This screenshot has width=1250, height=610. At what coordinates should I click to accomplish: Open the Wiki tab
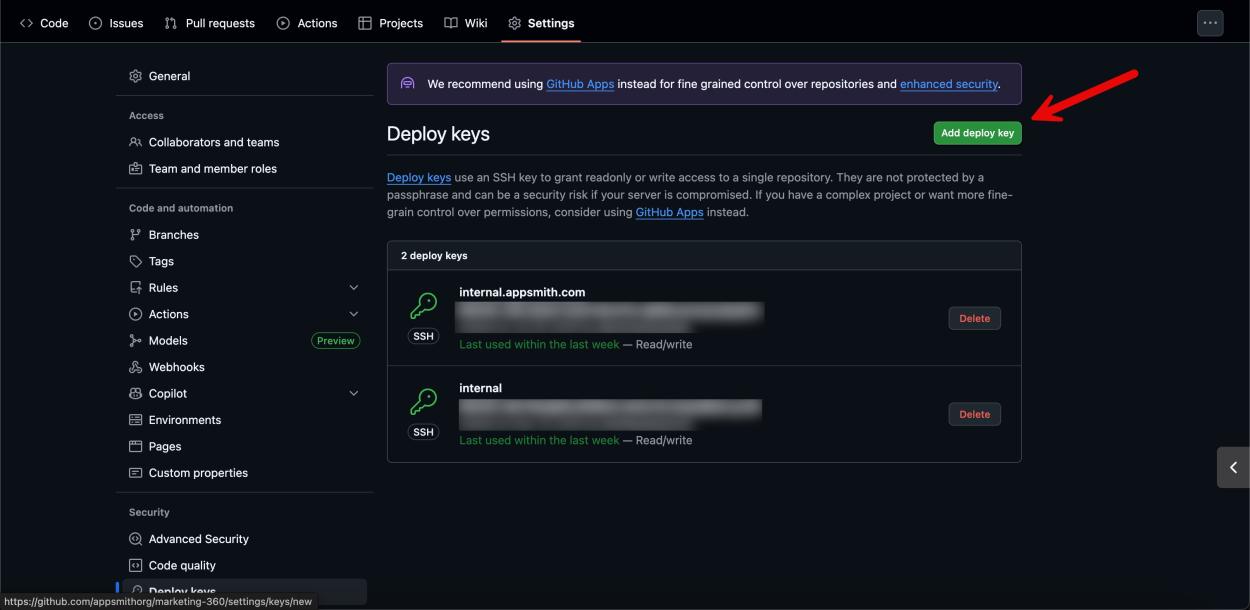[465, 22]
